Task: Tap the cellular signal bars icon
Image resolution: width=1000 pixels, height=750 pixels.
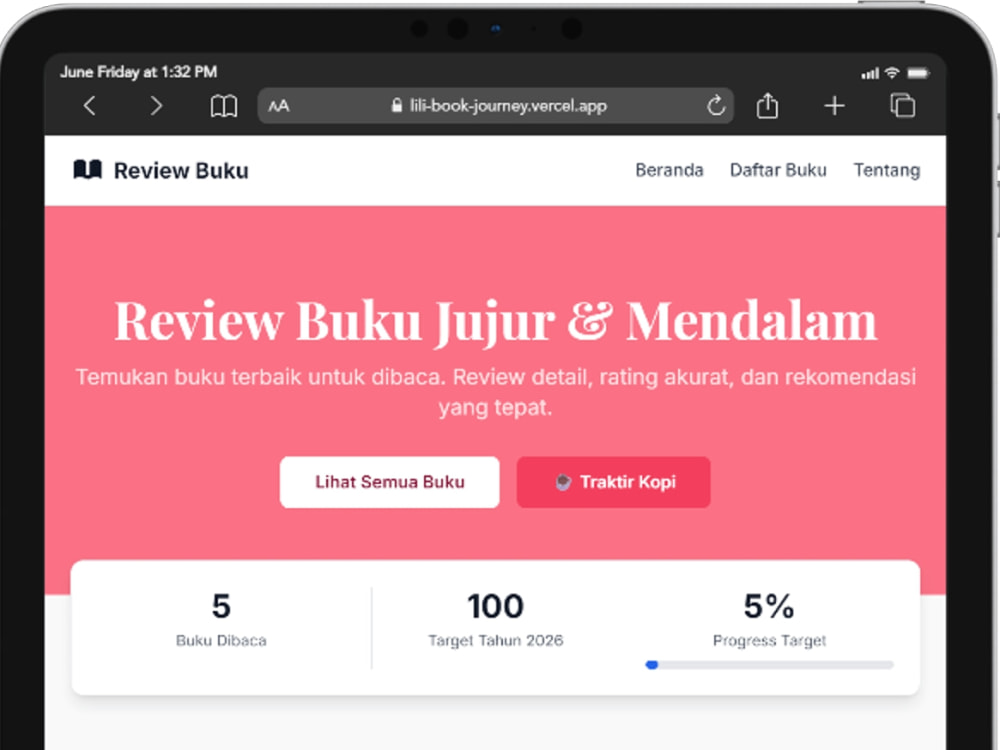Action: [x=870, y=73]
